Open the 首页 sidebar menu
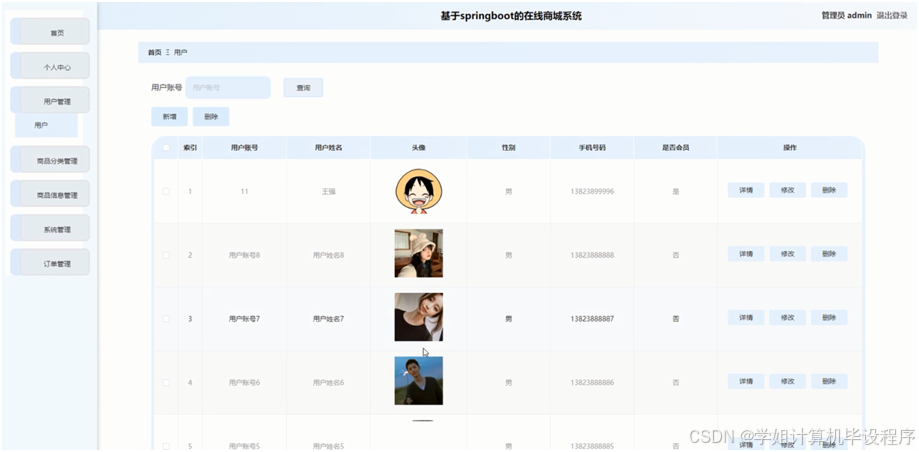The height and width of the screenshot is (452, 919). pos(50,32)
